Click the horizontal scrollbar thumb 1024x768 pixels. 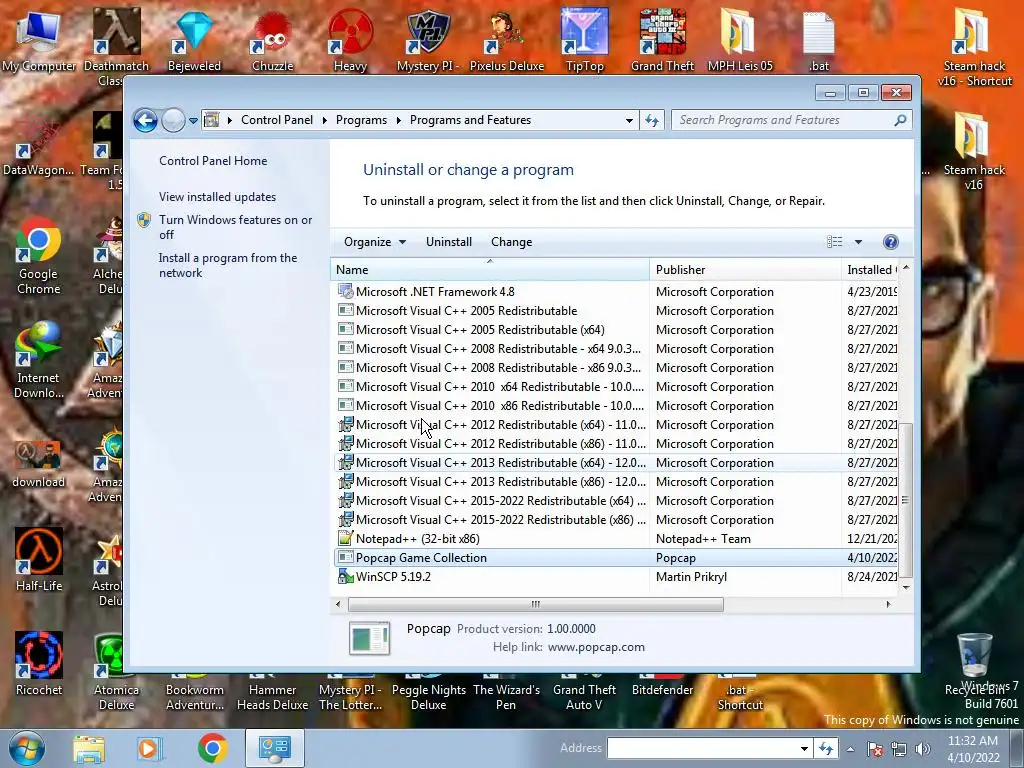coord(536,605)
